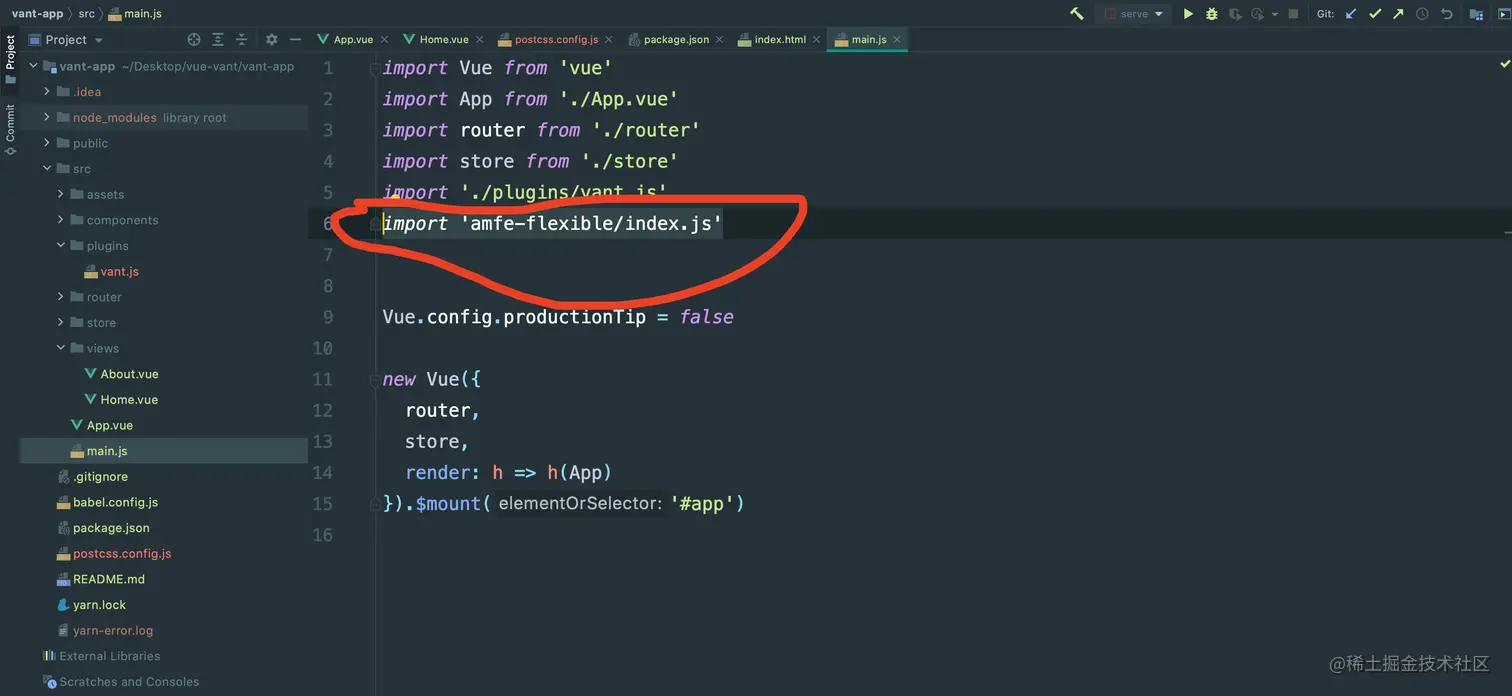Viewport: 1512px width, 696px height.
Task: Hide the Project panel with minus icon
Action: tap(295, 40)
